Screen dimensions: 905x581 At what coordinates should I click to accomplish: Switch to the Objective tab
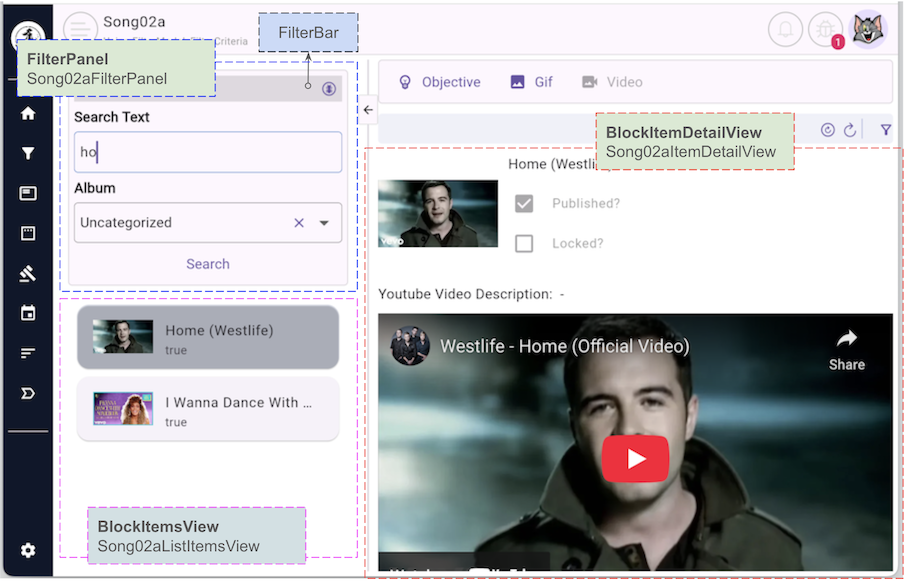(439, 82)
